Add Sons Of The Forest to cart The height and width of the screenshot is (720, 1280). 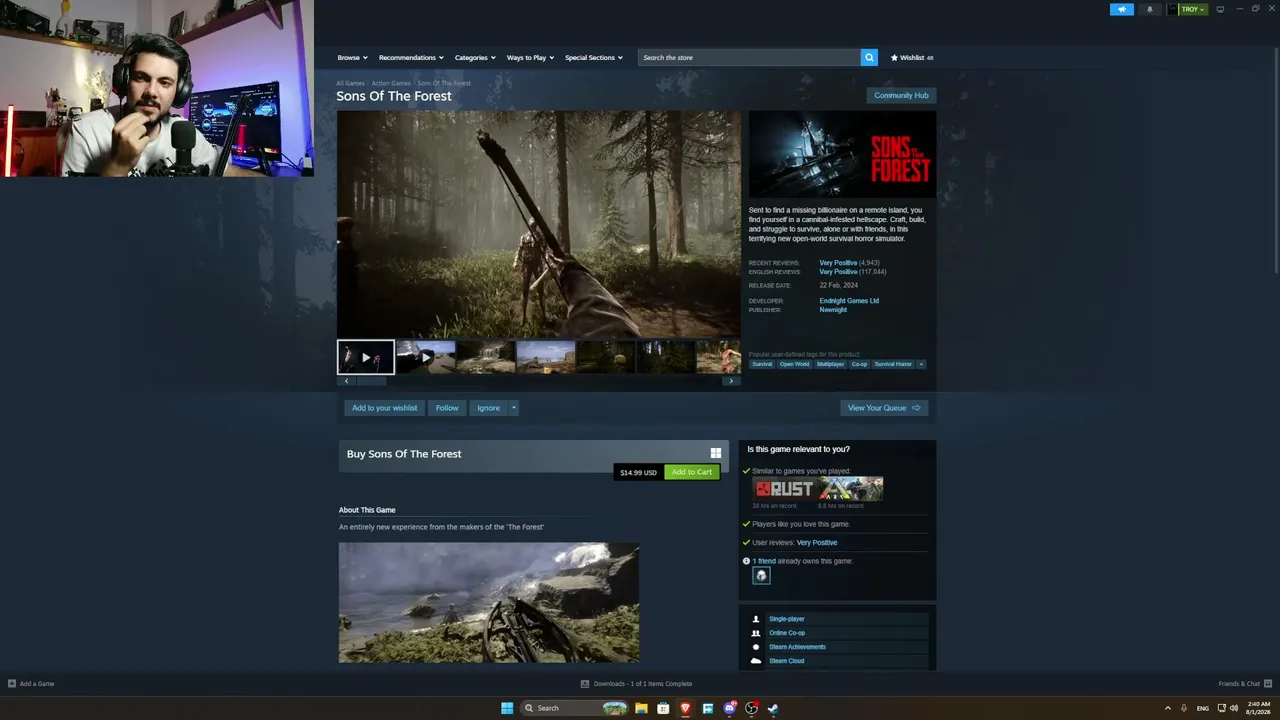click(692, 472)
